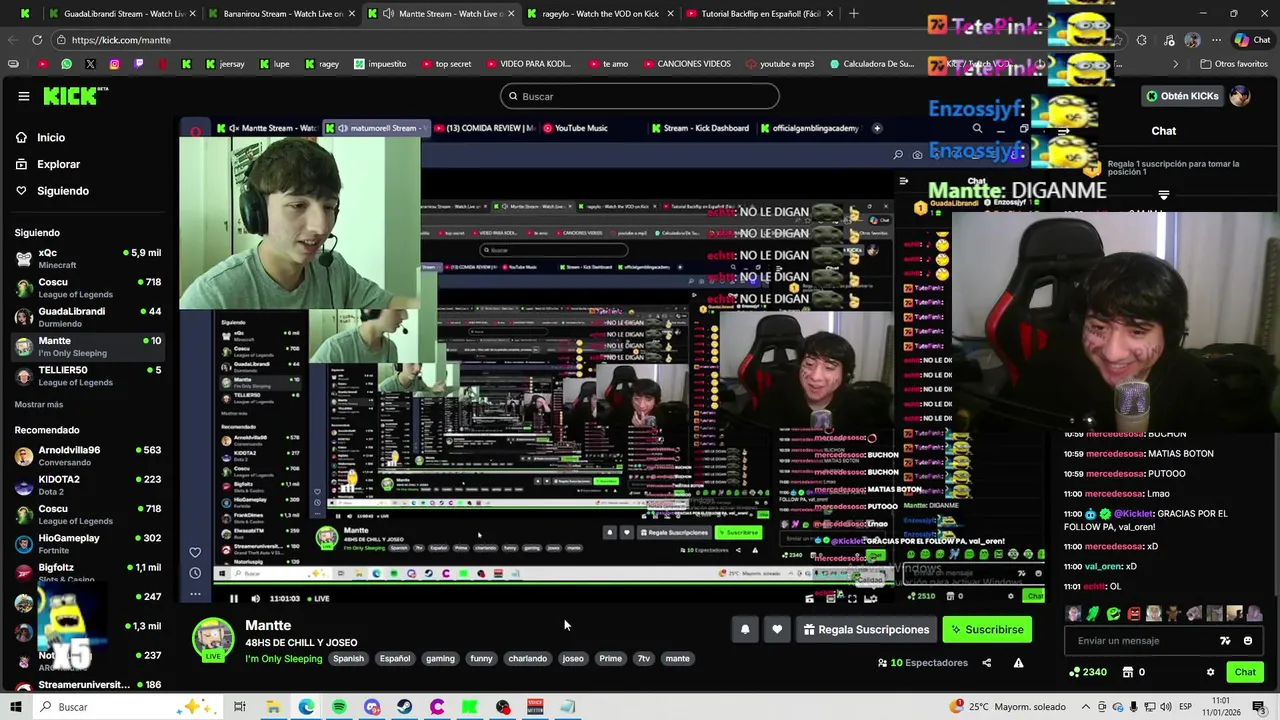Open Otros favoritos bookmarks folder

[1234, 64]
